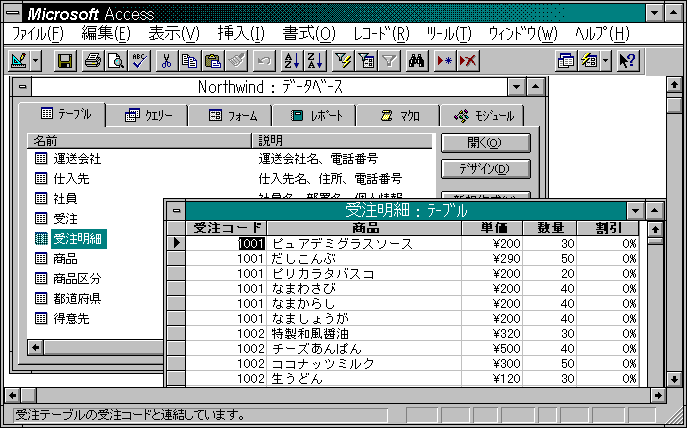
Task: Click the Print Preview icon
Action: (x=116, y=61)
